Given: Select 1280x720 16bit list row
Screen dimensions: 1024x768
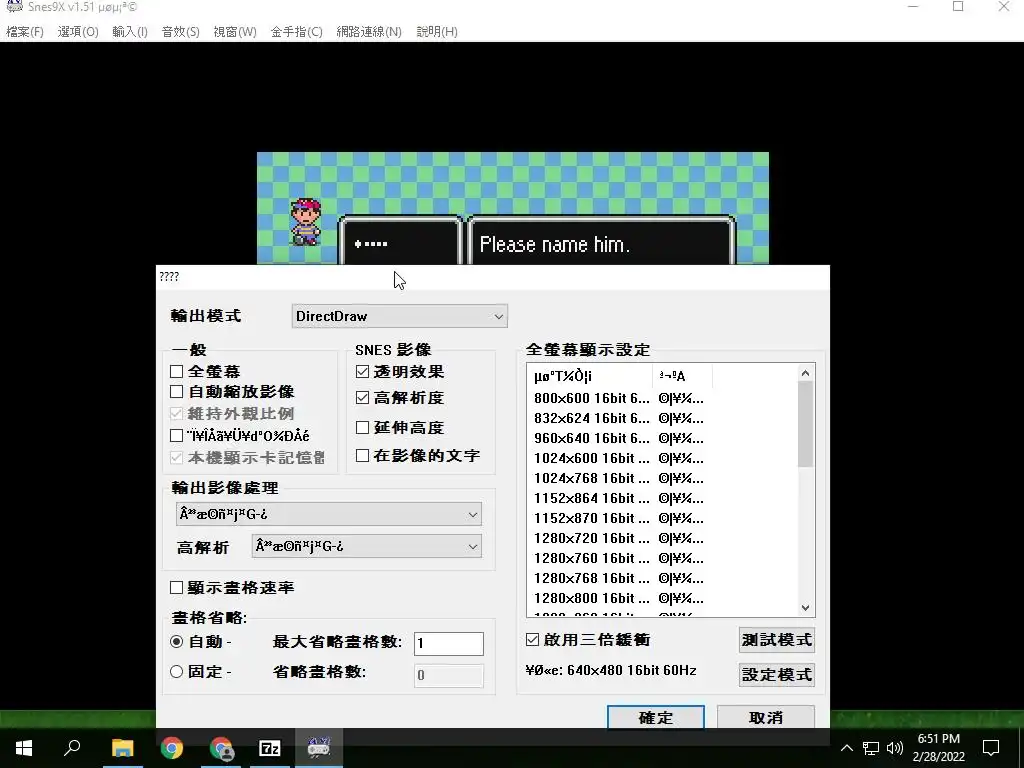Looking at the screenshot, I should (619, 539).
